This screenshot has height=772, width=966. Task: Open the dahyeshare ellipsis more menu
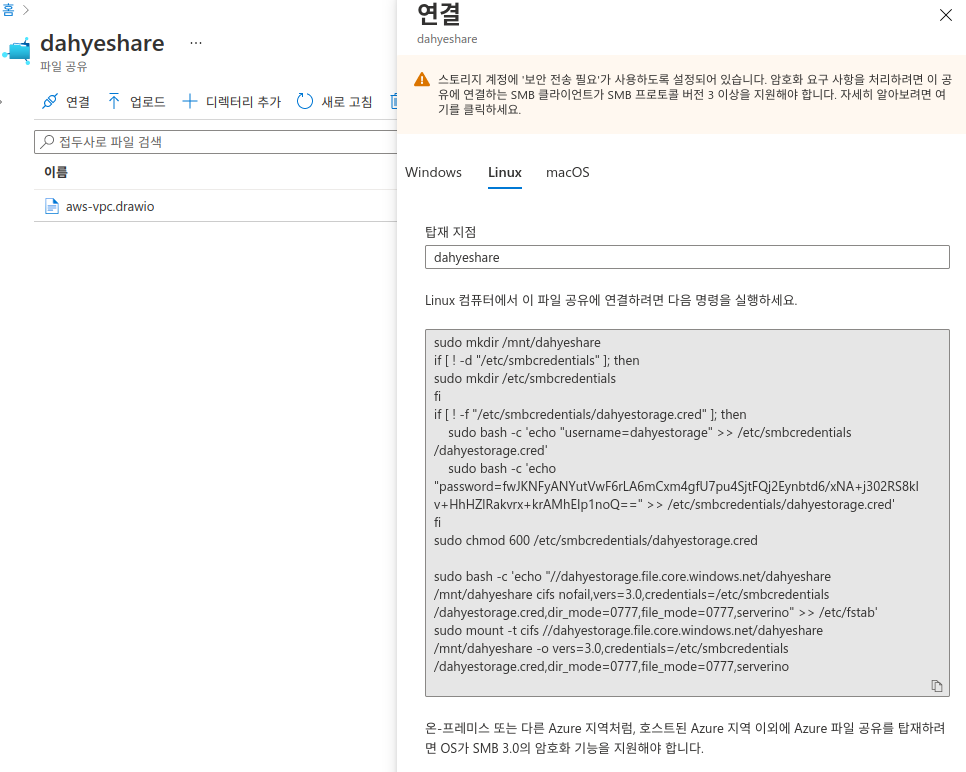click(x=196, y=43)
